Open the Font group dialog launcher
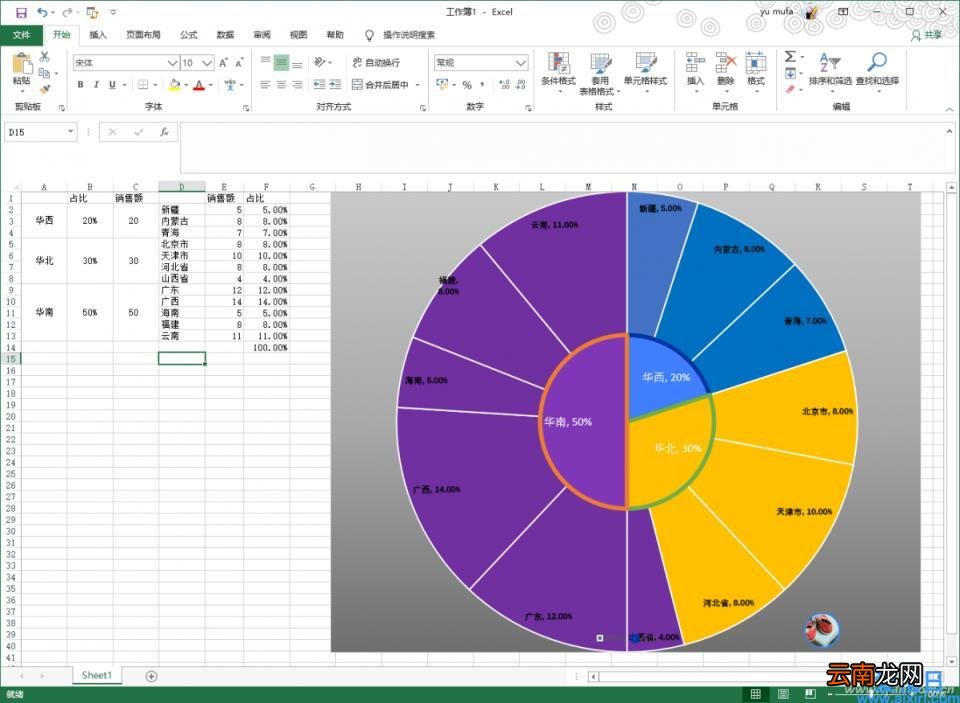The width and height of the screenshot is (960, 703). click(x=246, y=108)
